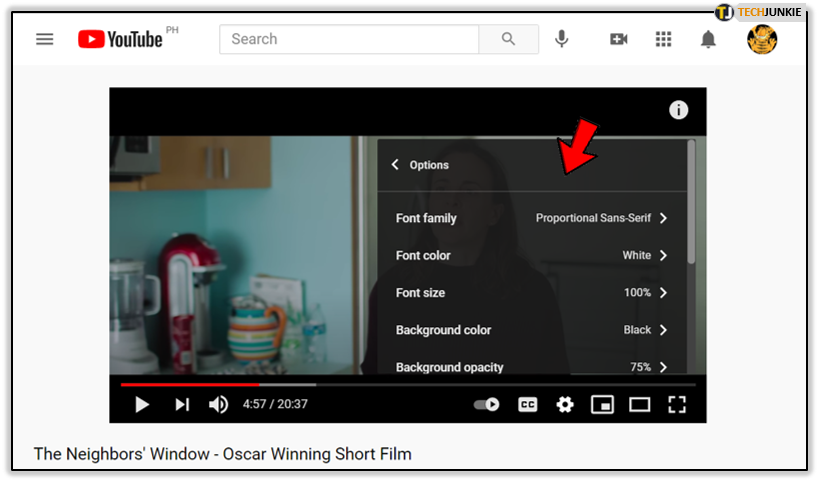Expand the 75% opacity chevron
This screenshot has width=819, height=482.
(663, 367)
